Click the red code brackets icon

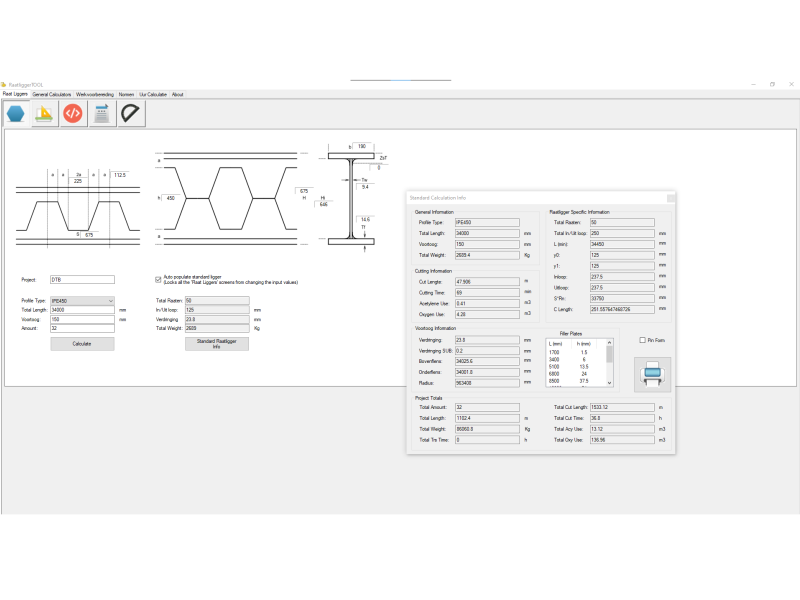coord(72,113)
